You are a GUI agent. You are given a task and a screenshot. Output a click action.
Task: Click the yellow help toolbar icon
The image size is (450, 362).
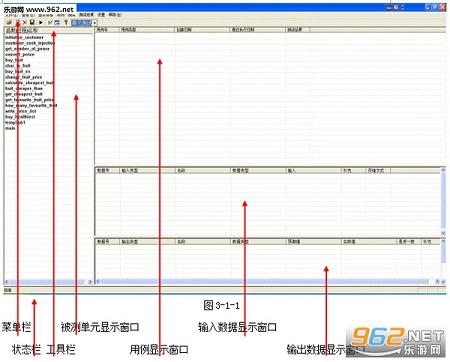(66, 22)
